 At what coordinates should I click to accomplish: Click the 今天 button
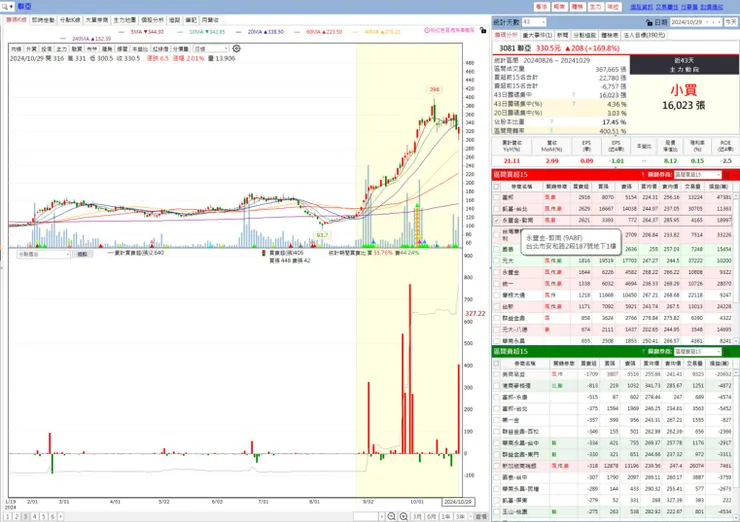(731, 22)
